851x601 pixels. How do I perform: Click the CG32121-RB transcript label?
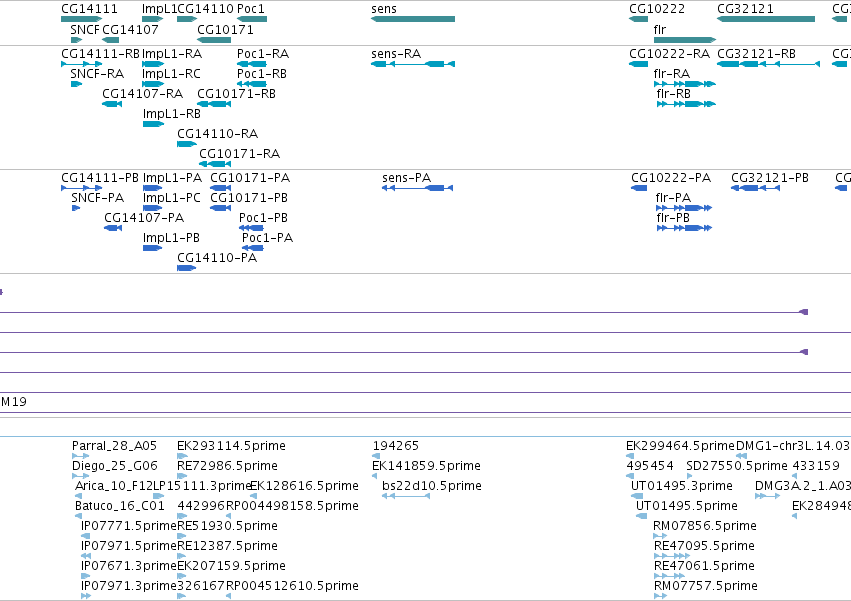pos(757,54)
